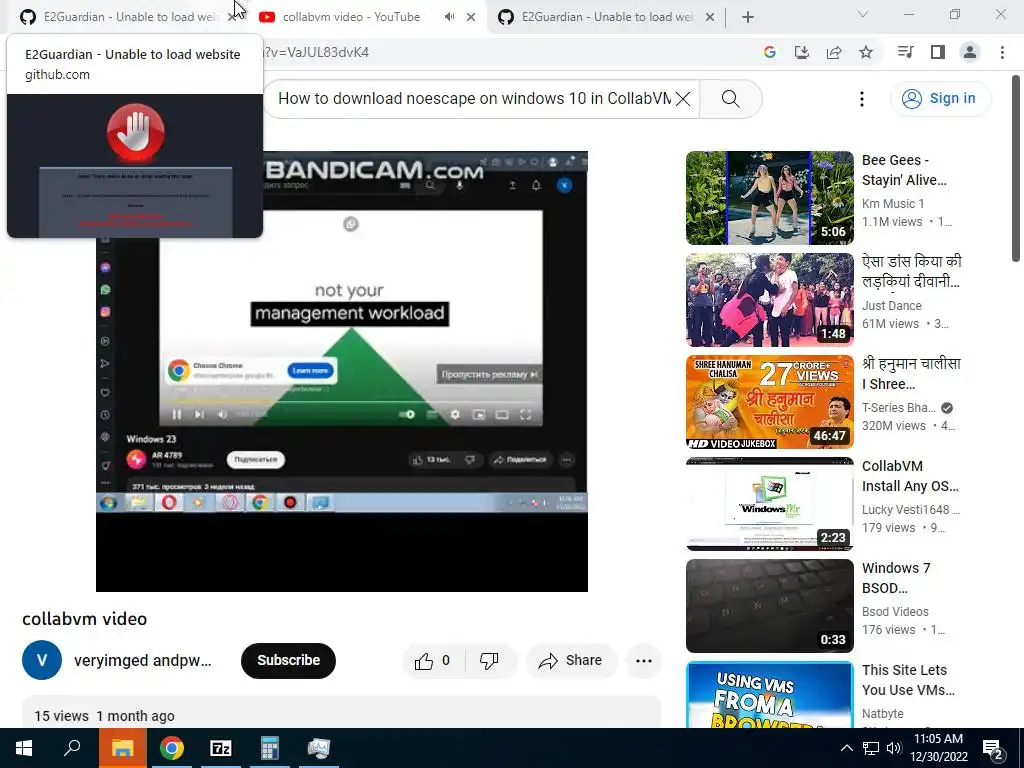Viewport: 1024px width, 768px height.
Task: Click the Sign in button
Action: [x=940, y=99]
